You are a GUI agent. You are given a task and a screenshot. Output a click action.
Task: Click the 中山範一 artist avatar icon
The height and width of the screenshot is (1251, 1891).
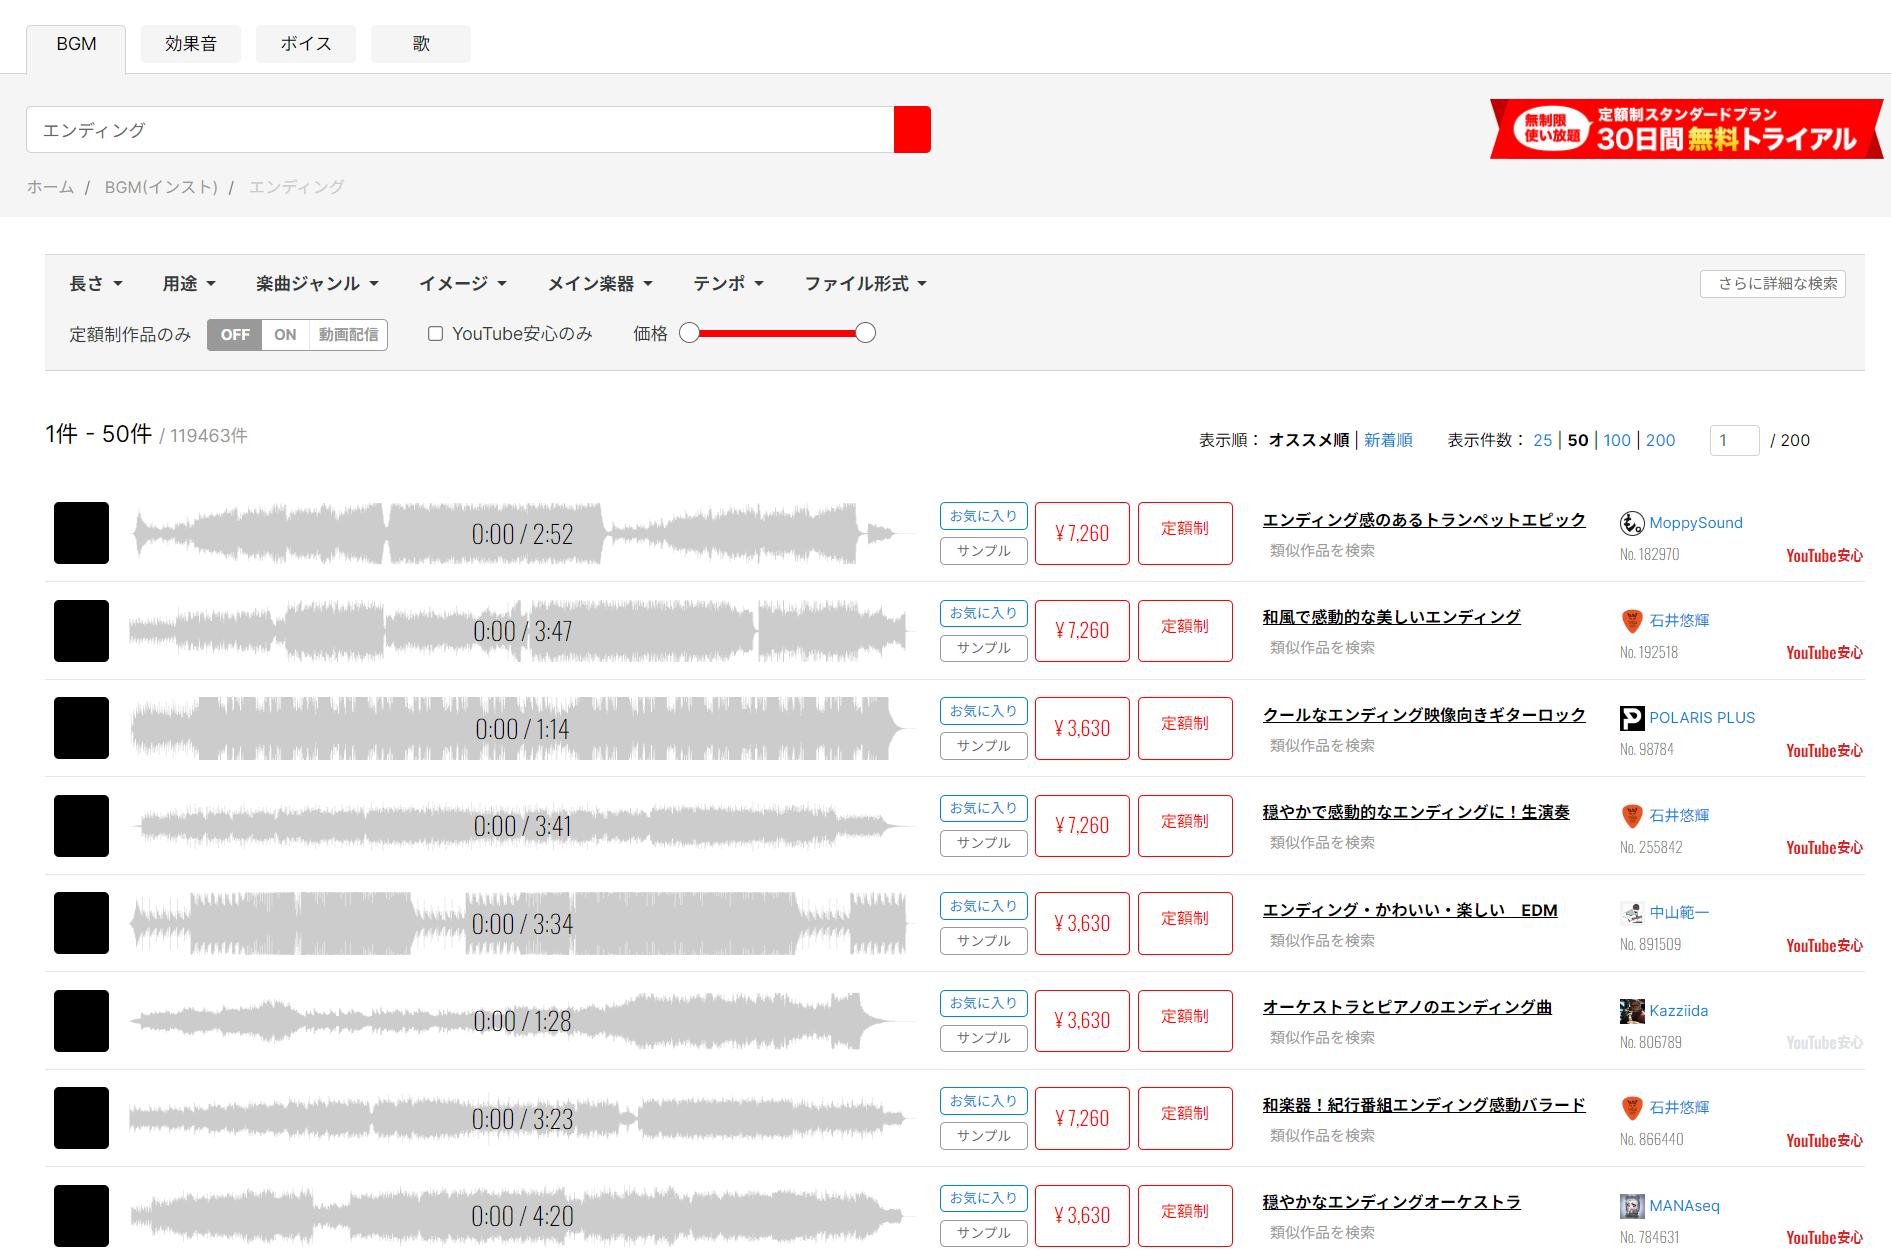[x=1631, y=913]
